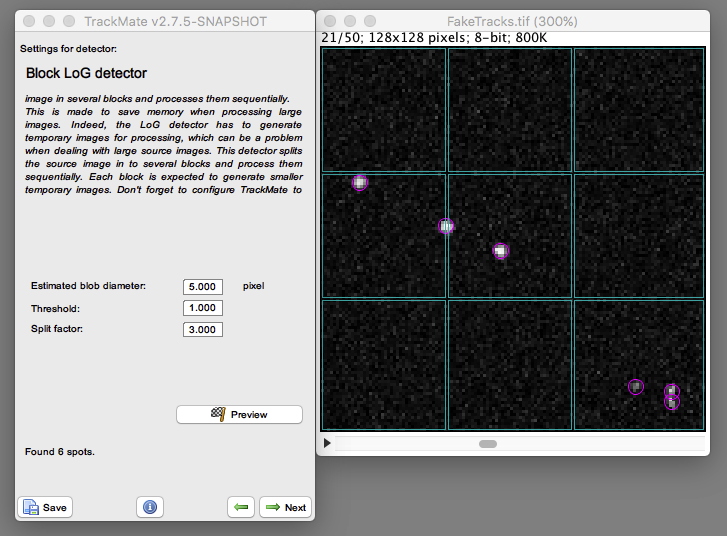Open the blue info icon button
Image resolution: width=727 pixels, height=536 pixels.
pyautogui.click(x=150, y=507)
